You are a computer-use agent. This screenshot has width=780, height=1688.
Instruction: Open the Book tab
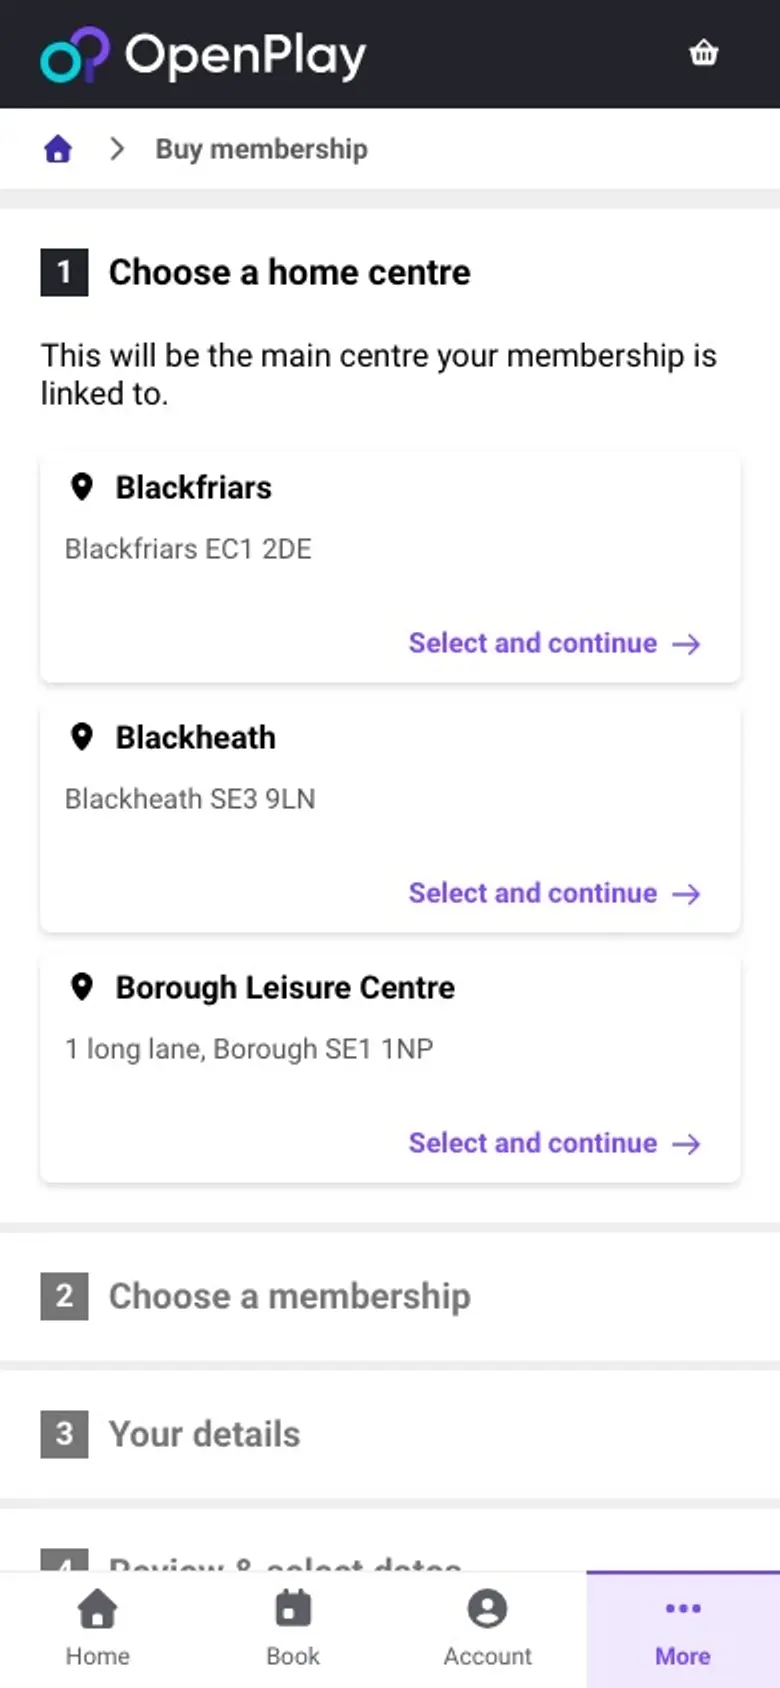tap(293, 1629)
